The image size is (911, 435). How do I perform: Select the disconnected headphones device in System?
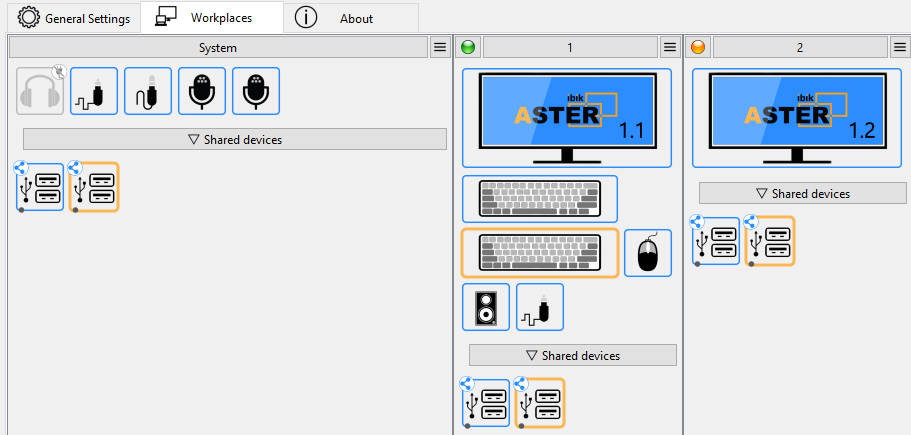point(40,91)
